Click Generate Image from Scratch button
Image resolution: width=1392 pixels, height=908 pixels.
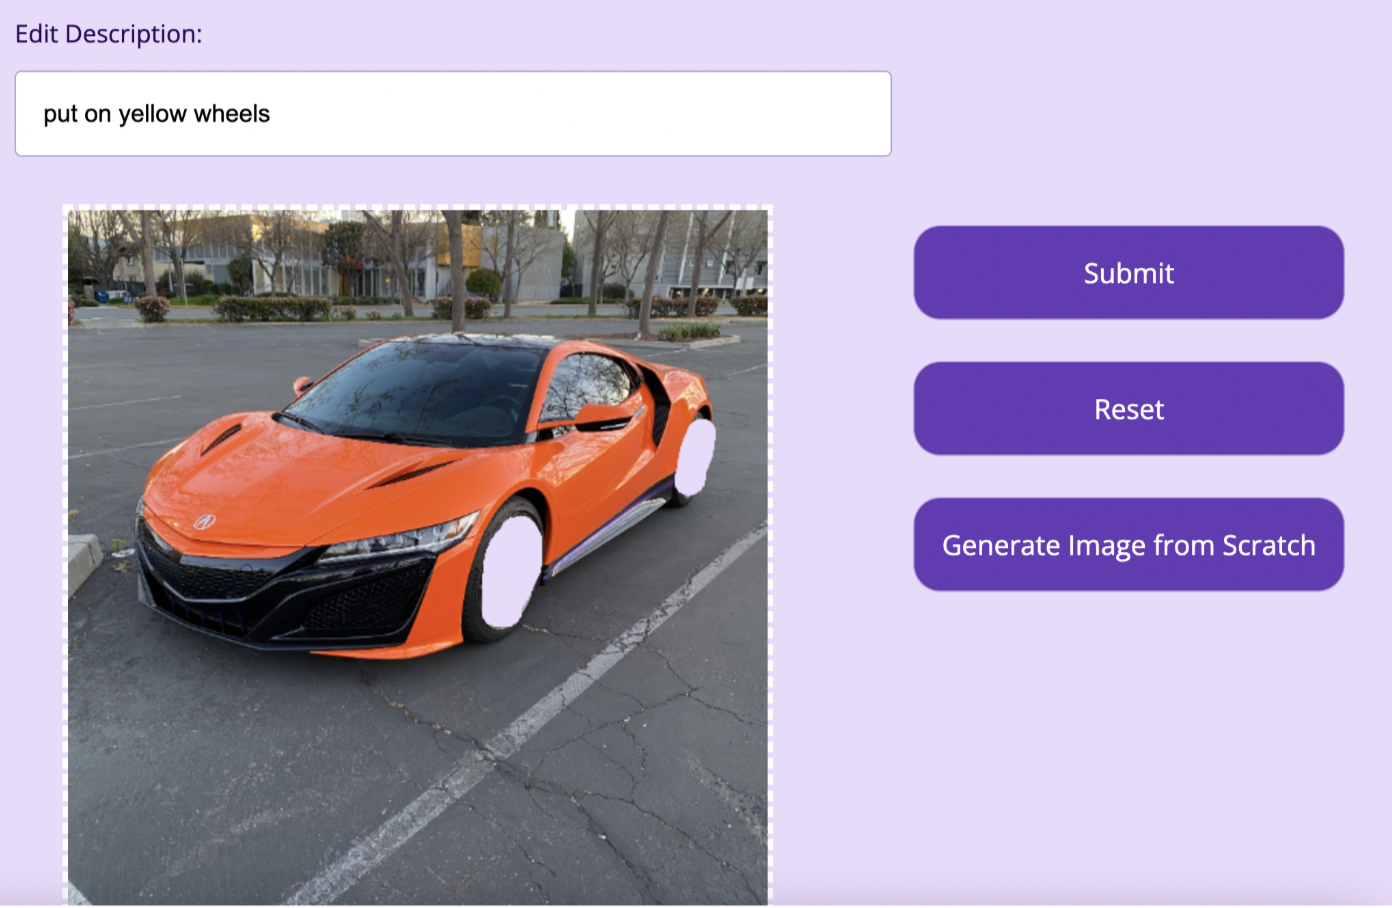[1128, 545]
